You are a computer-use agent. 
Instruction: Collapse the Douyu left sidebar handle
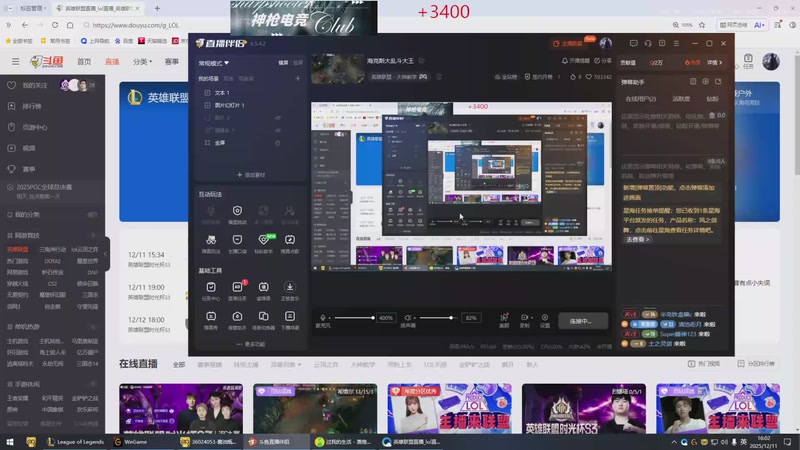point(106,254)
